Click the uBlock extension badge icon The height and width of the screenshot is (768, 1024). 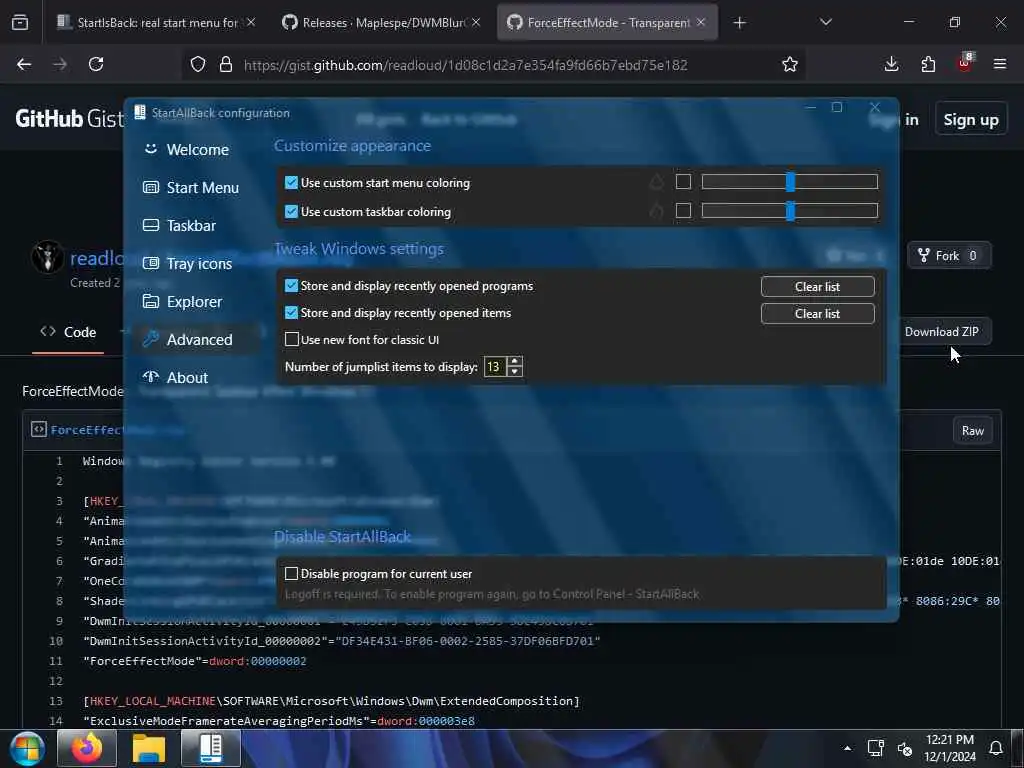pos(965,63)
